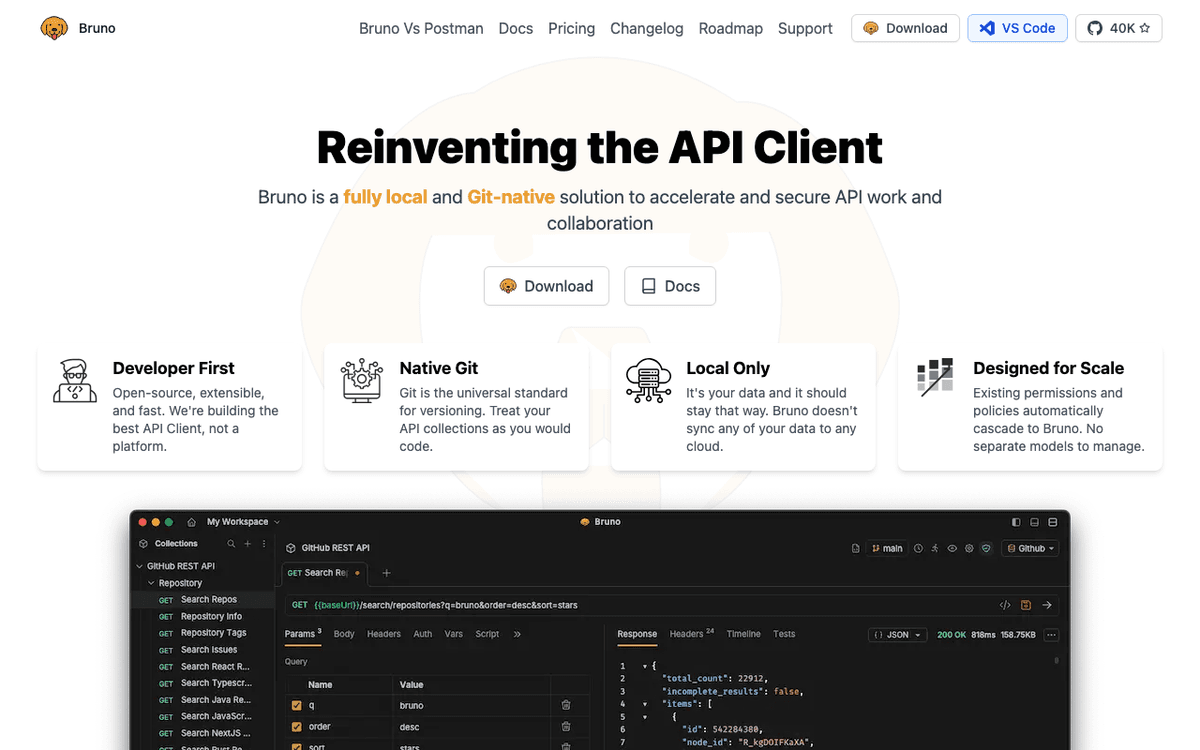The width and height of the screenshot is (1200, 750).
Task: Click the collection settings gear icon
Action: (968, 548)
